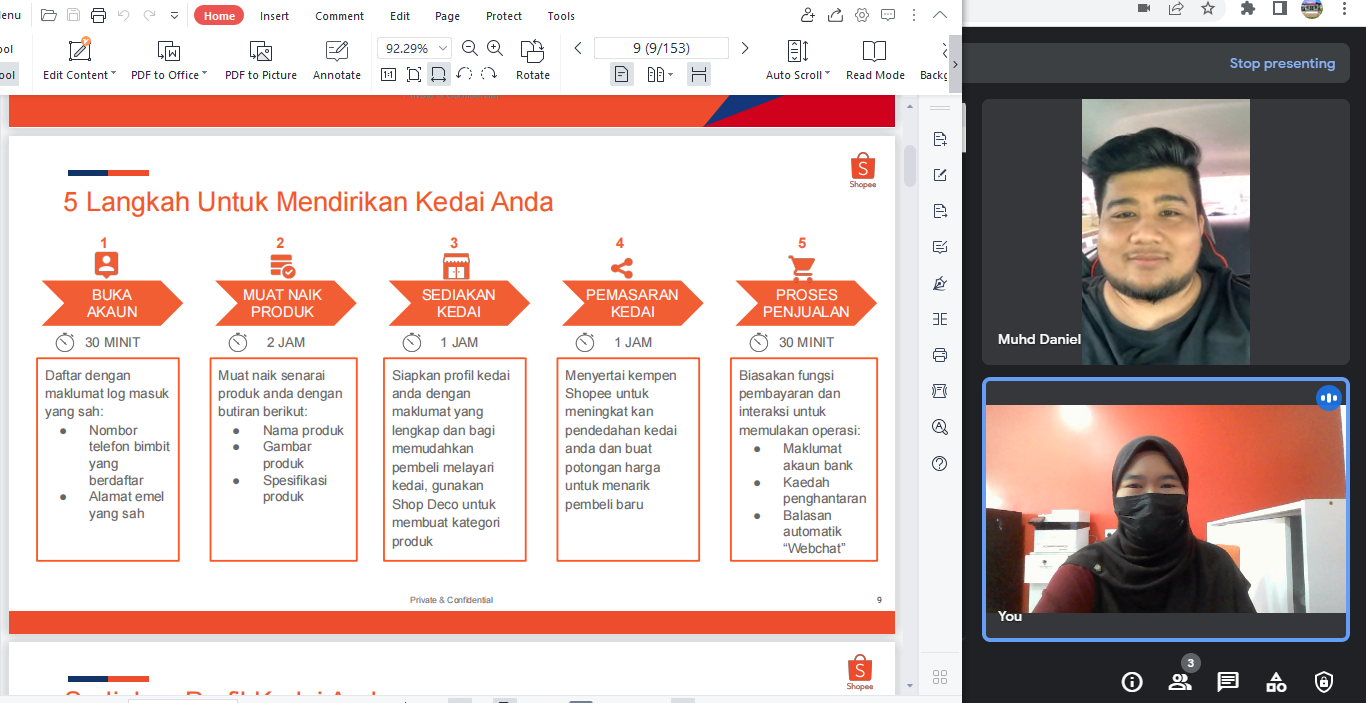Open PDF editor settings gear
The image size is (1366, 703).
(862, 15)
